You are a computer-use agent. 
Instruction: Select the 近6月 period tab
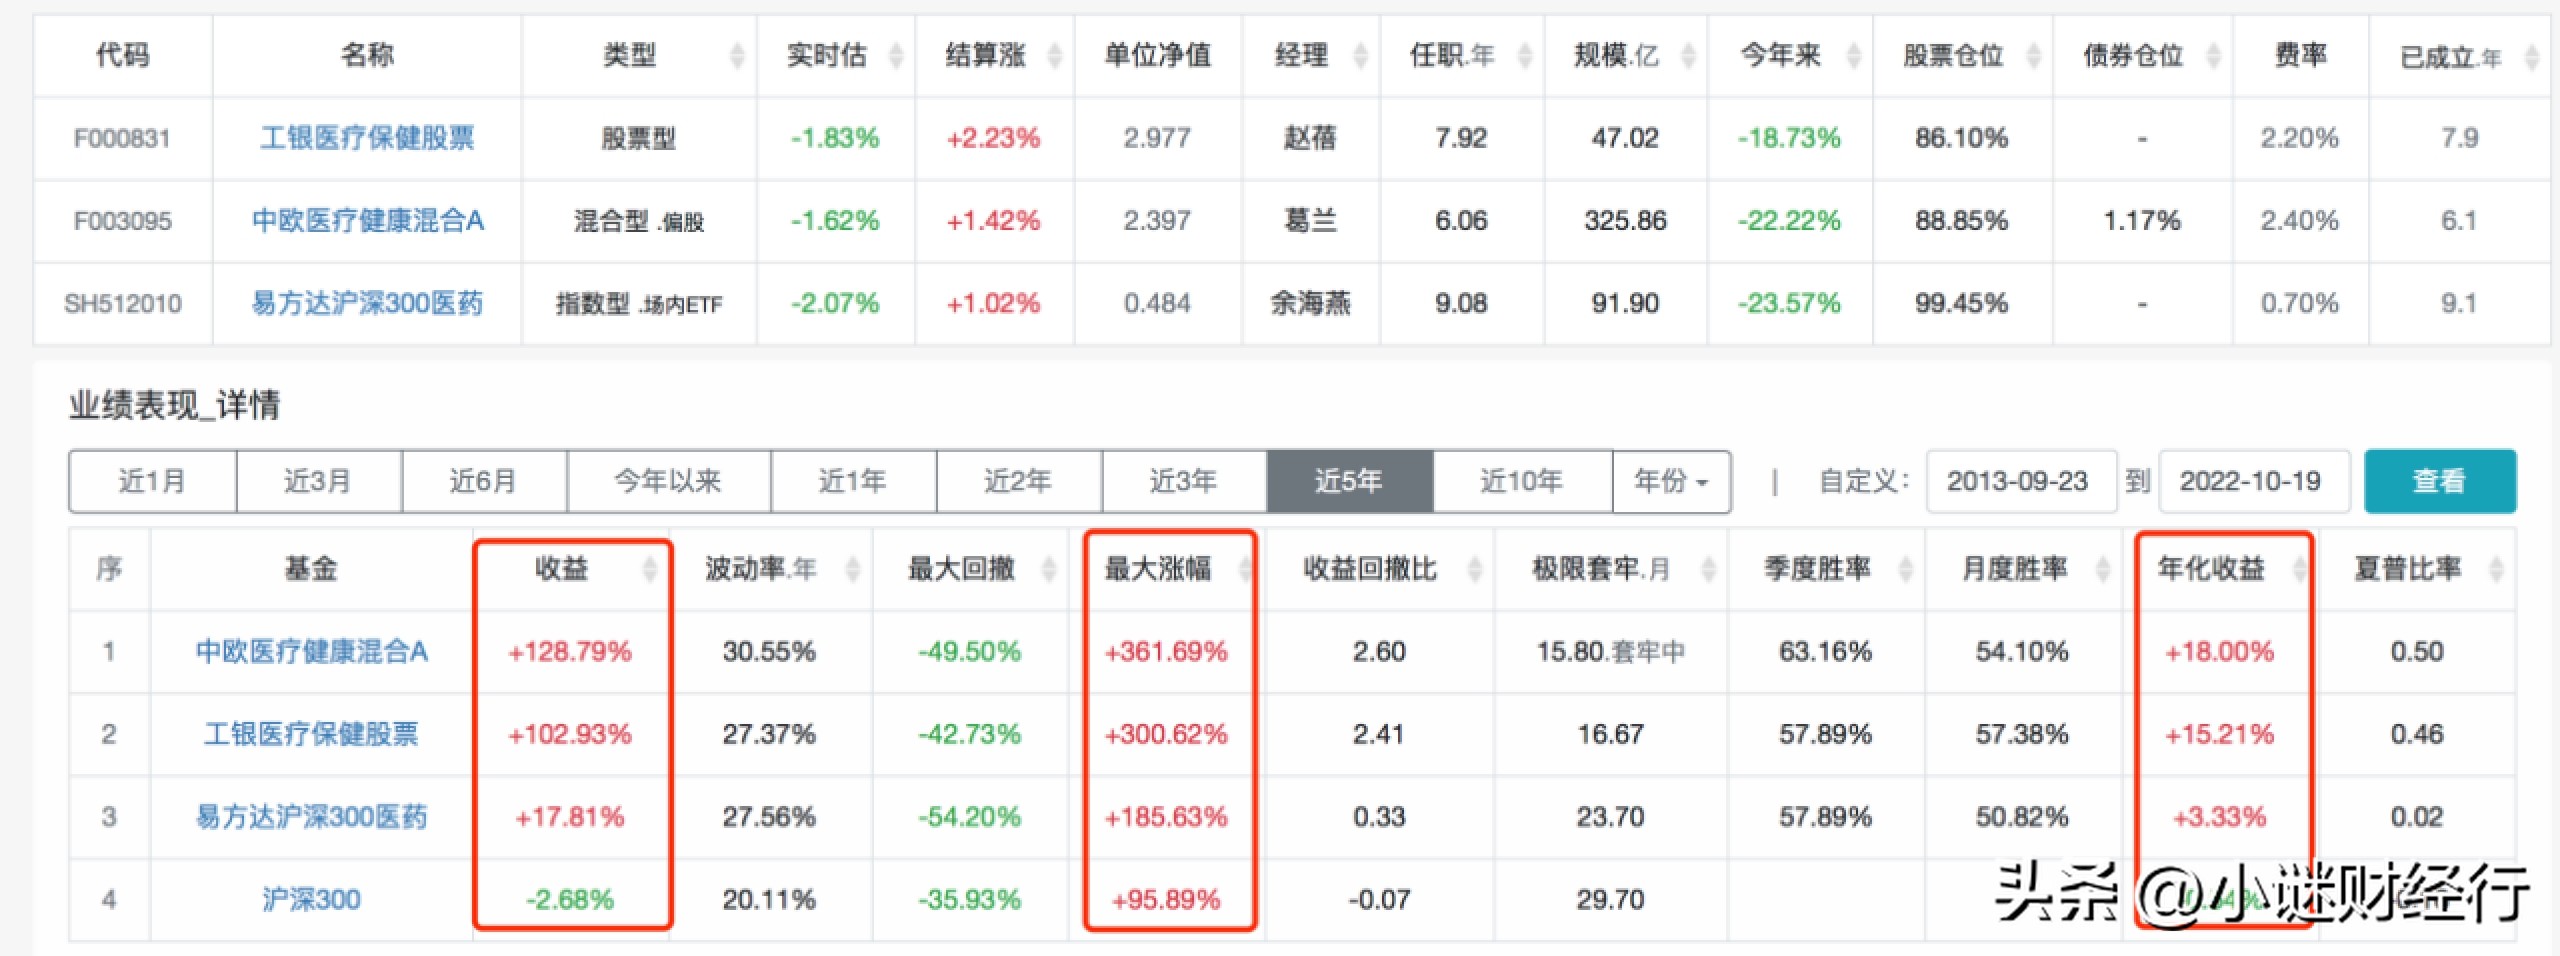(484, 481)
